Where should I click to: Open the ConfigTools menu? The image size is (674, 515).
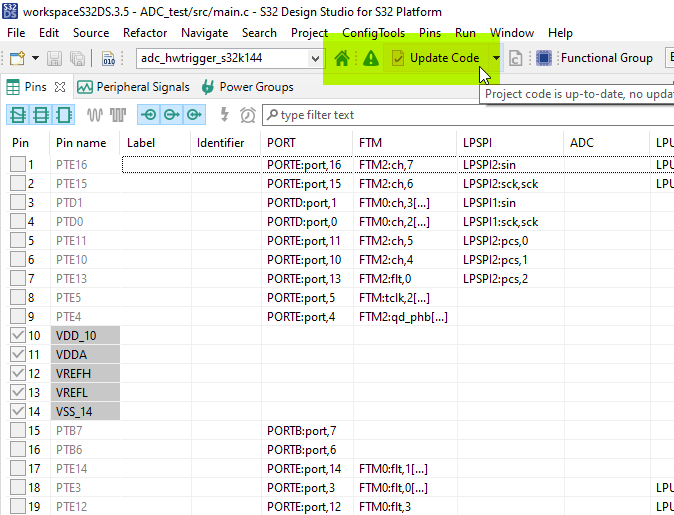pyautogui.click(x=373, y=33)
